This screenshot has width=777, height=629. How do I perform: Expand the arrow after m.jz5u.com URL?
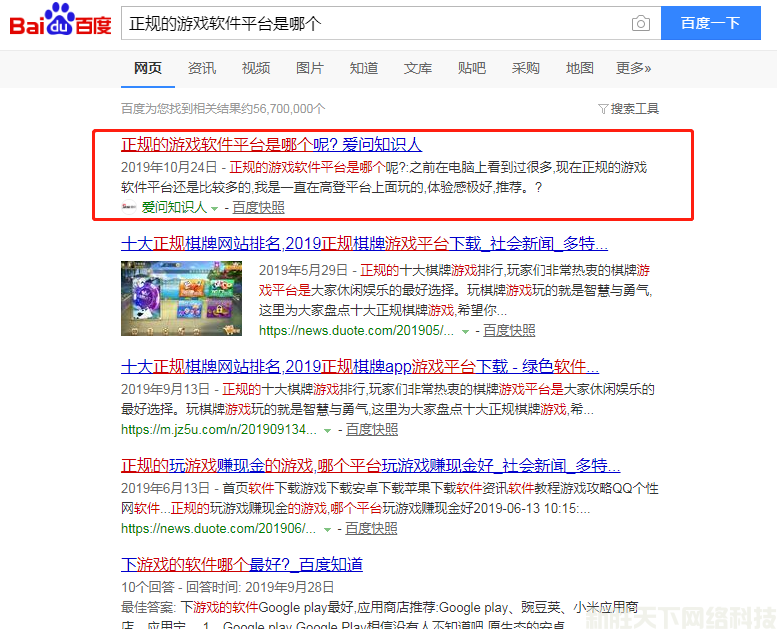click(x=327, y=430)
